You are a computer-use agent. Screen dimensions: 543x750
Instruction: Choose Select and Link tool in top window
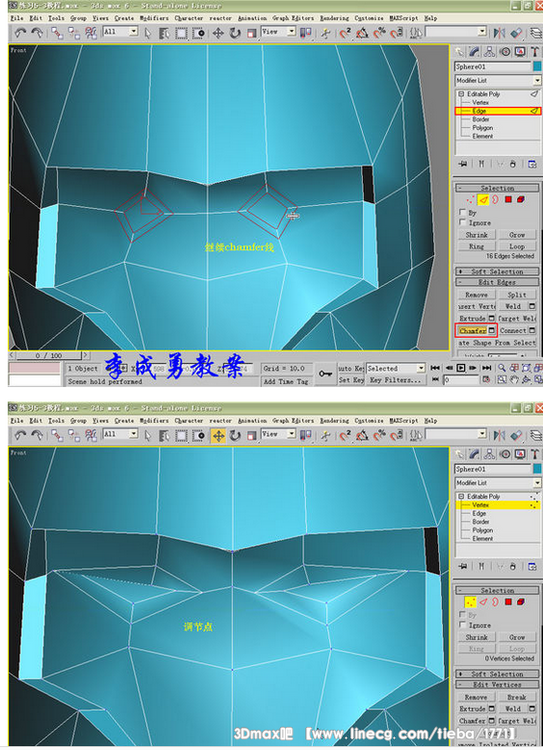[x=57, y=33]
